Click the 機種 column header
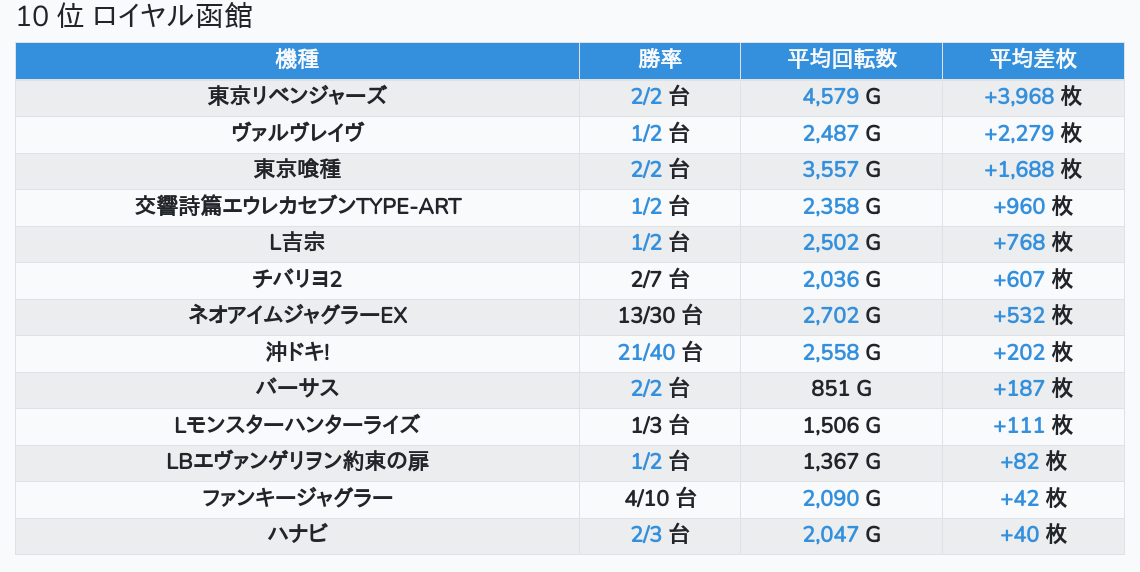1140x572 pixels. (x=297, y=60)
